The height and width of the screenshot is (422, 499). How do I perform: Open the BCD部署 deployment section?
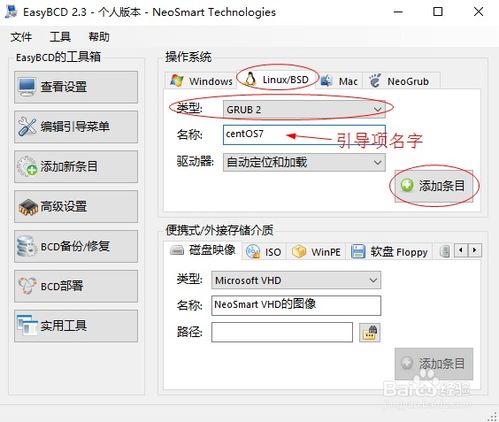tap(76, 286)
